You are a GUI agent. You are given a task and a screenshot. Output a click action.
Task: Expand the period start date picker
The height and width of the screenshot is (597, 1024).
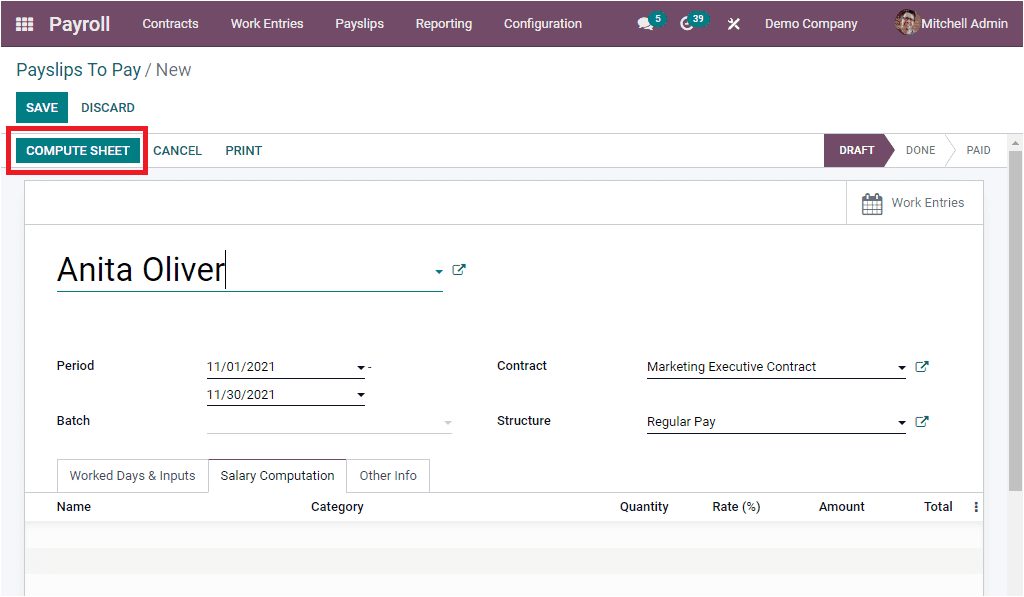coord(360,367)
